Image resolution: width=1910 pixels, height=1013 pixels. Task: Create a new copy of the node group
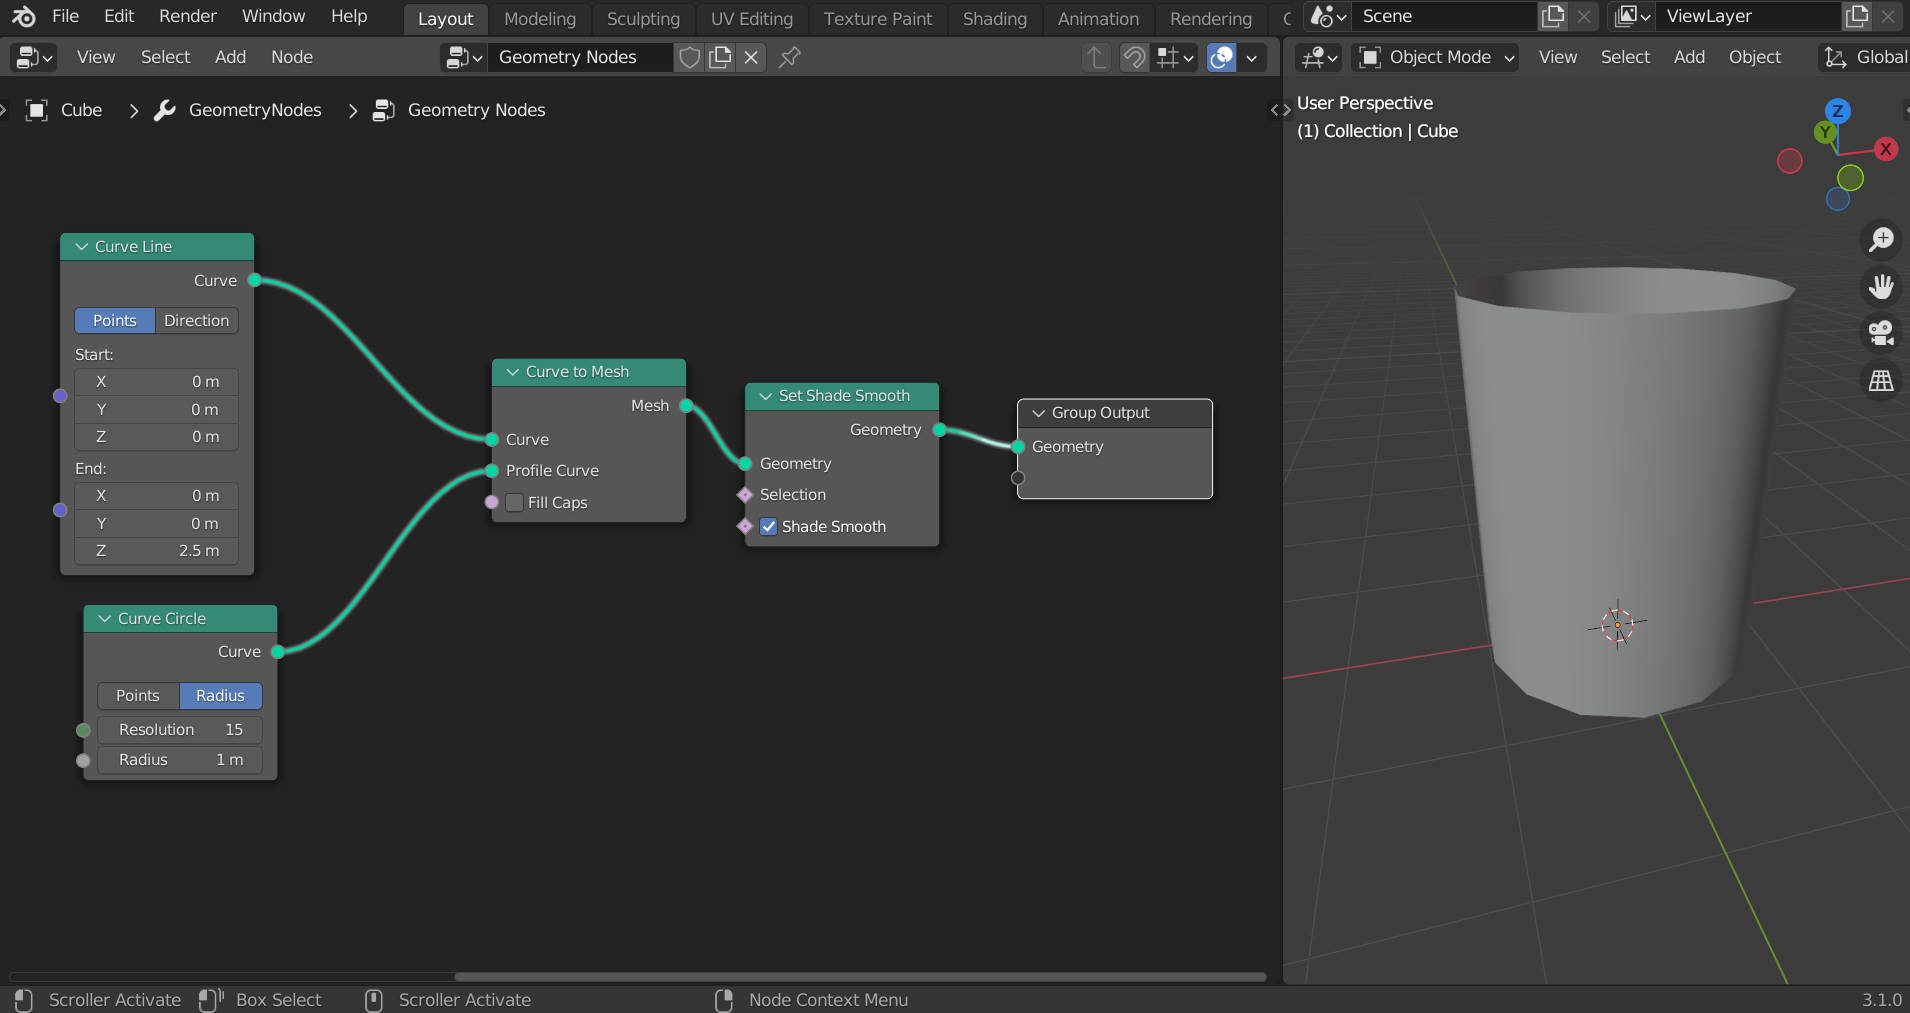[x=719, y=57]
